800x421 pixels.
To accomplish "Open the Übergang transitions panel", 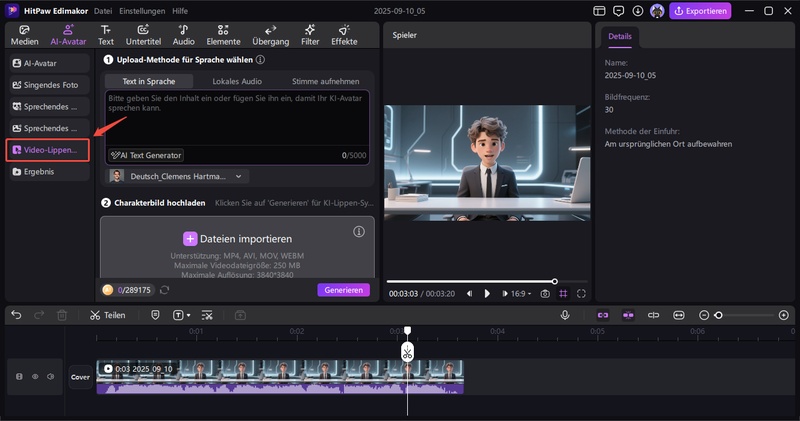I will 270,35.
